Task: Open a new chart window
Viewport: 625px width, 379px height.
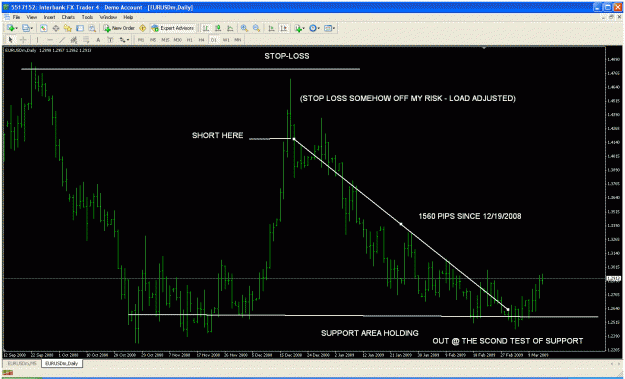Action: (10, 28)
